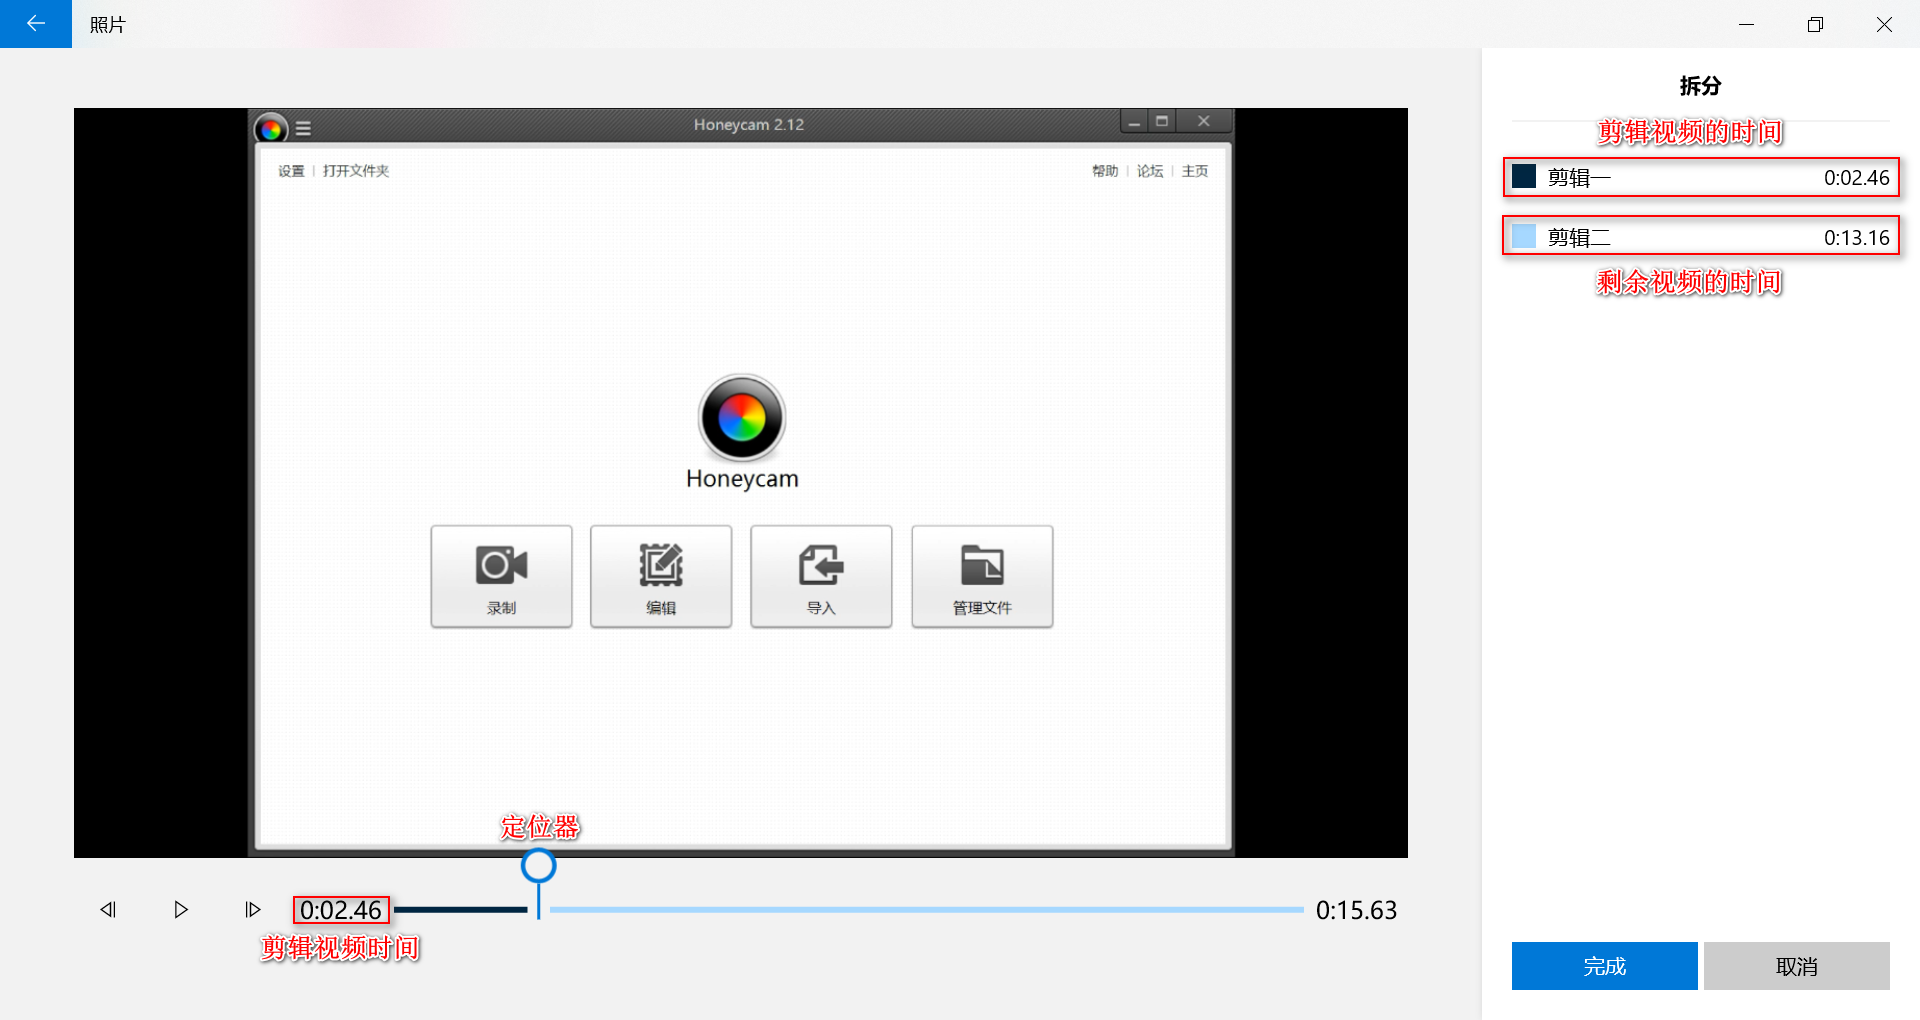The height and width of the screenshot is (1020, 1920).
Task: Click the Honeycam window maximize button
Action: point(1162,122)
